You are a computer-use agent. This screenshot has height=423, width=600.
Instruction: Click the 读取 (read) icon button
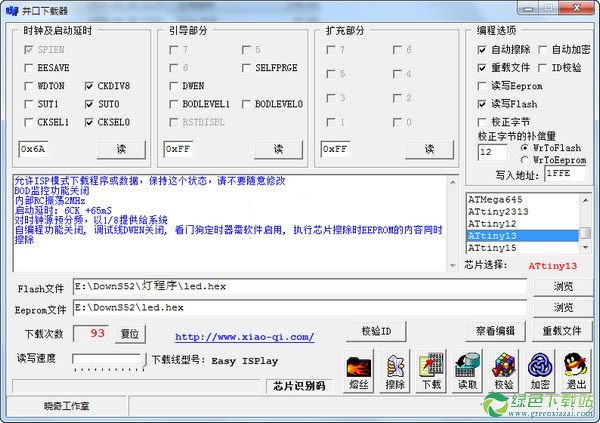467,371
